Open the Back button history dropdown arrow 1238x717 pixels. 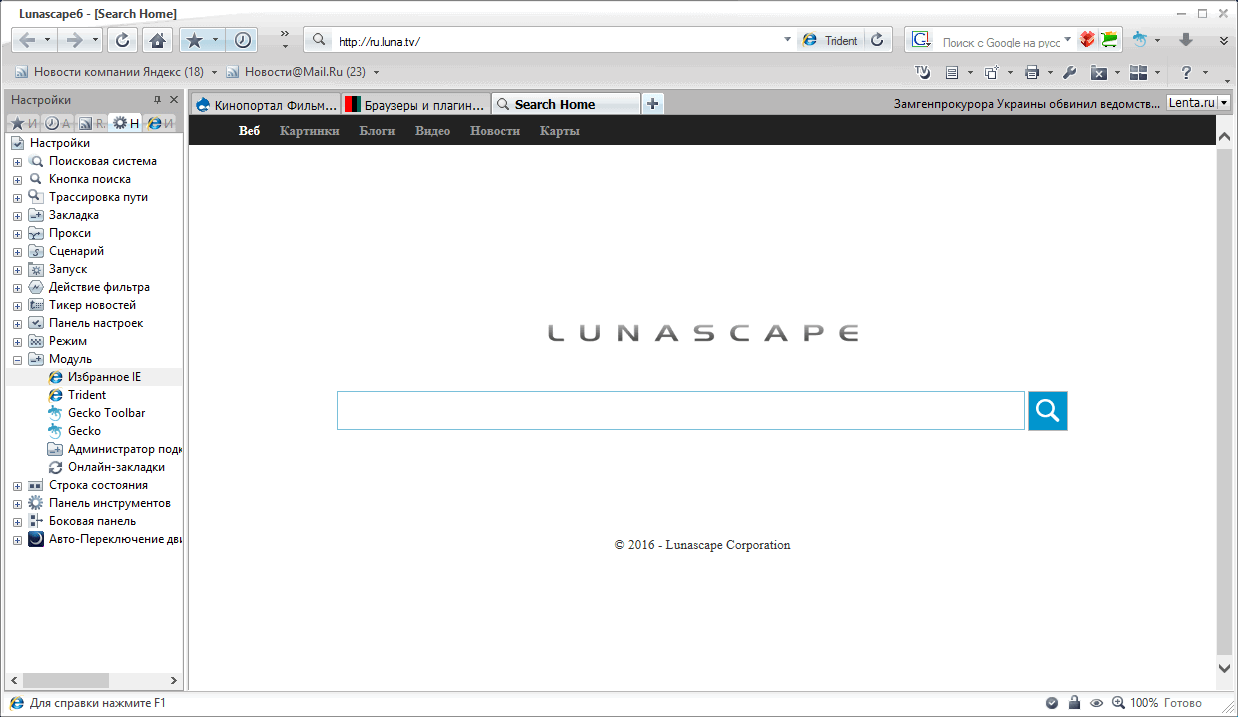[48, 40]
